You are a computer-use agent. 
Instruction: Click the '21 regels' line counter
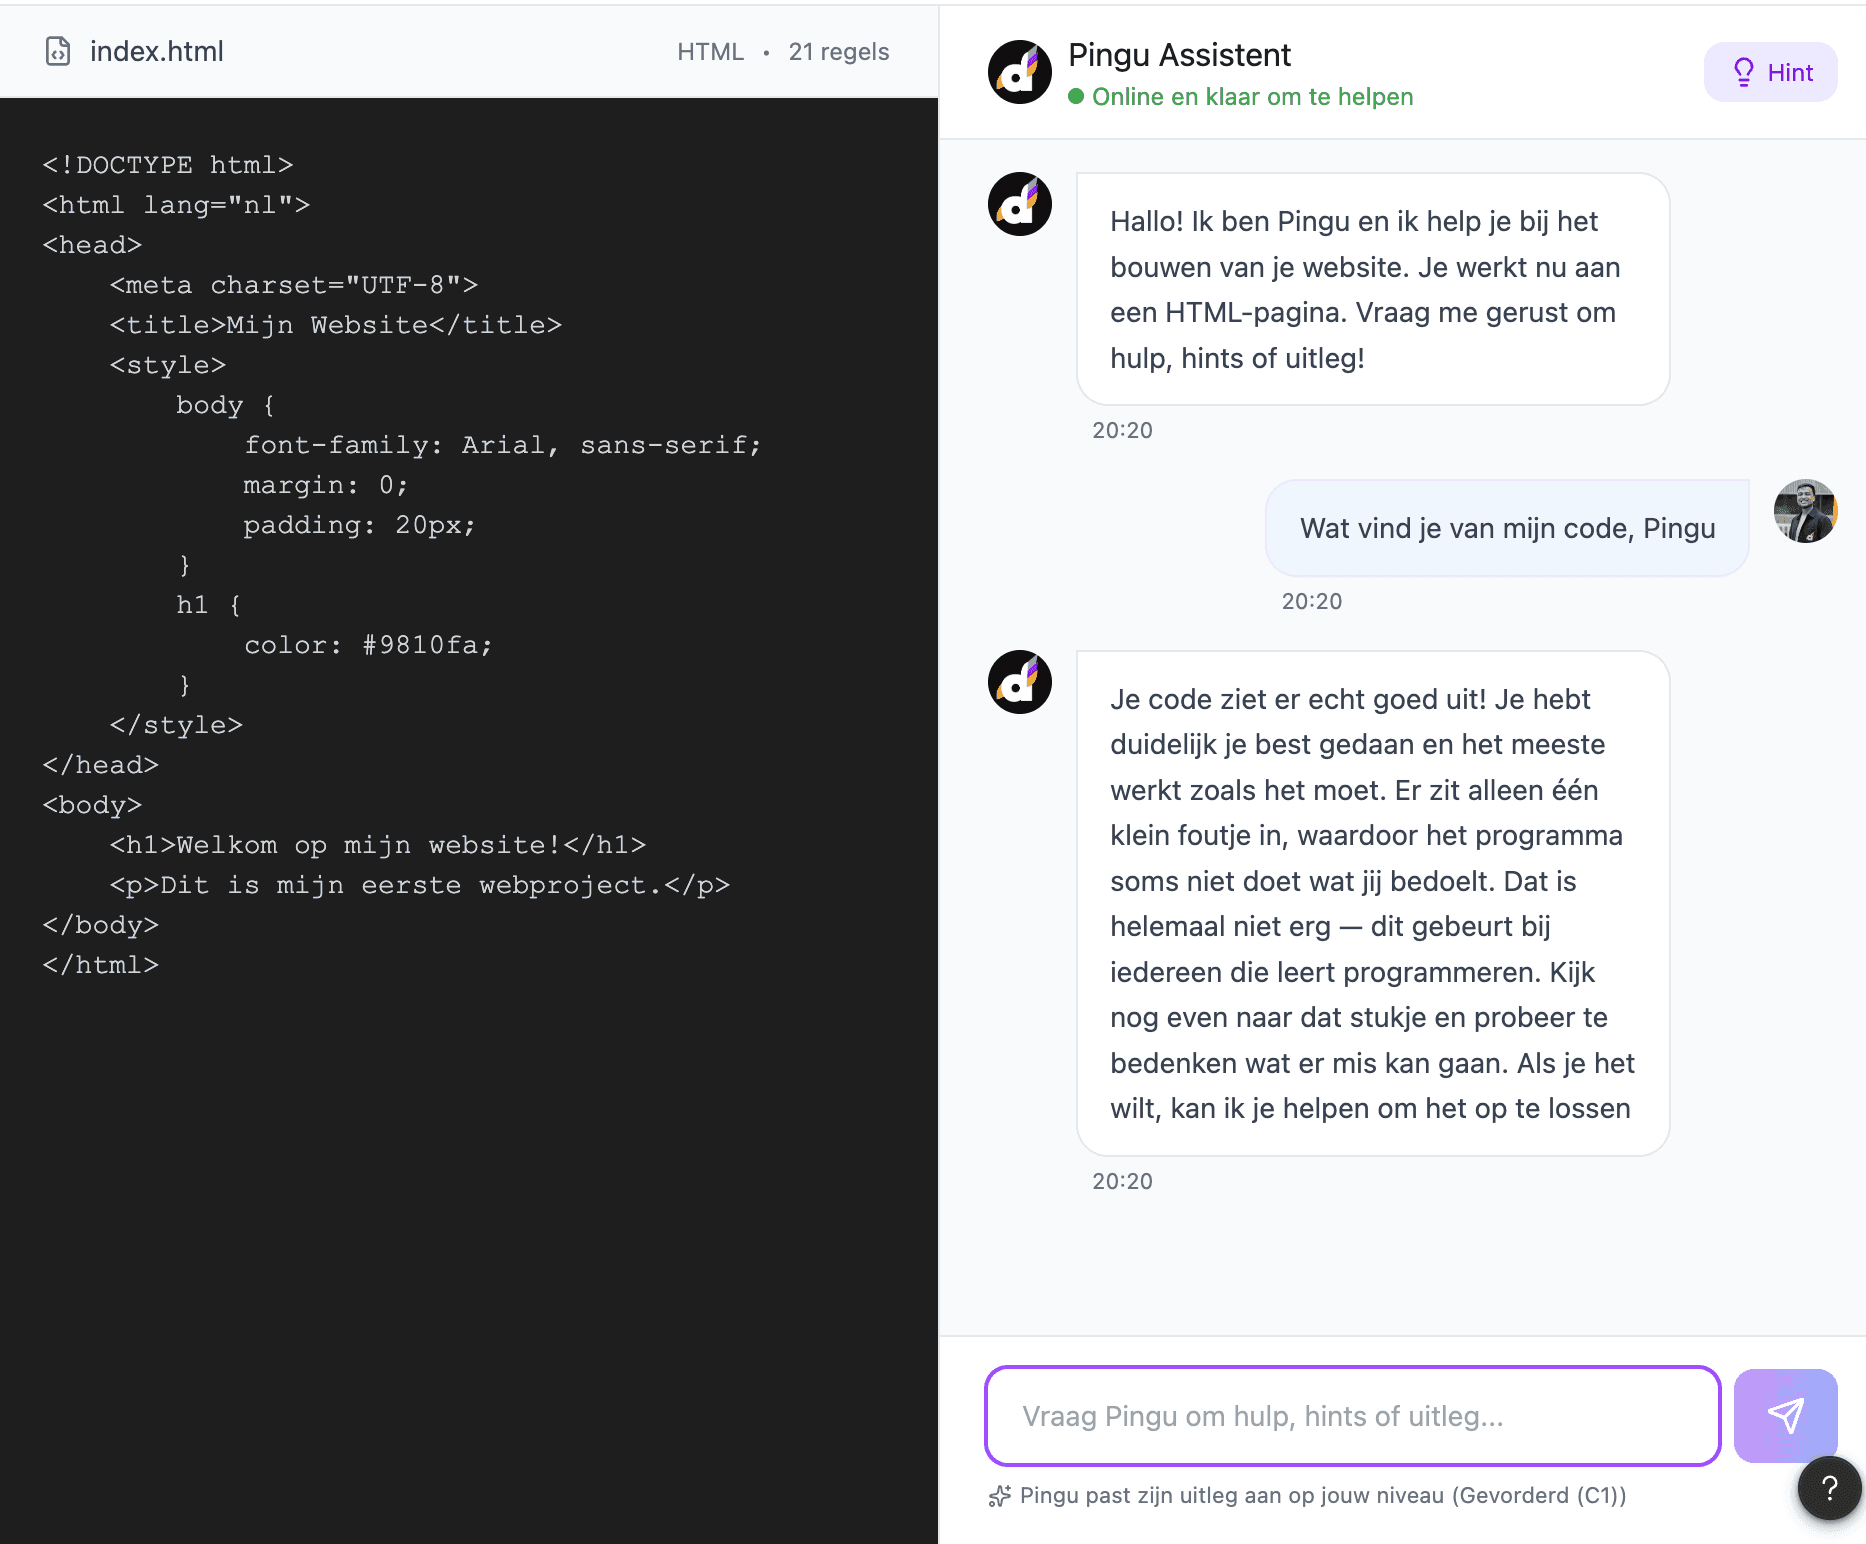(839, 51)
